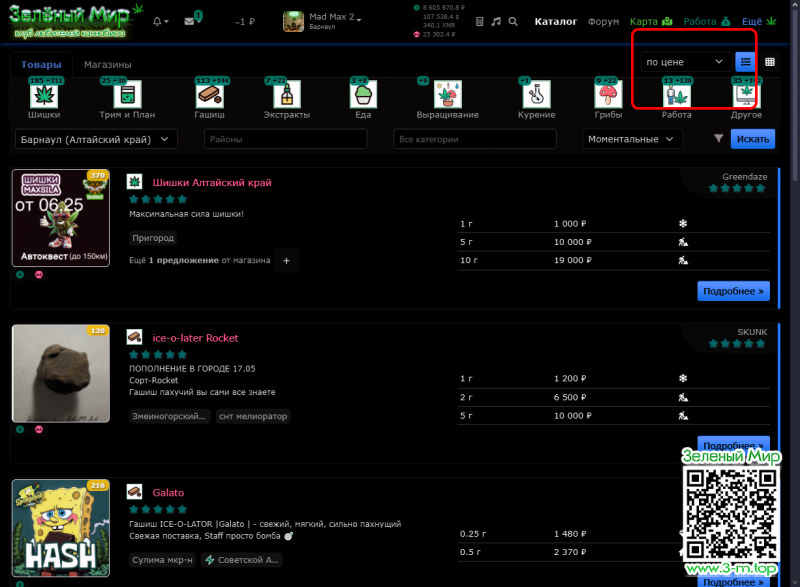
Task: Open the Моментальные type dropdown
Action: pos(631,139)
